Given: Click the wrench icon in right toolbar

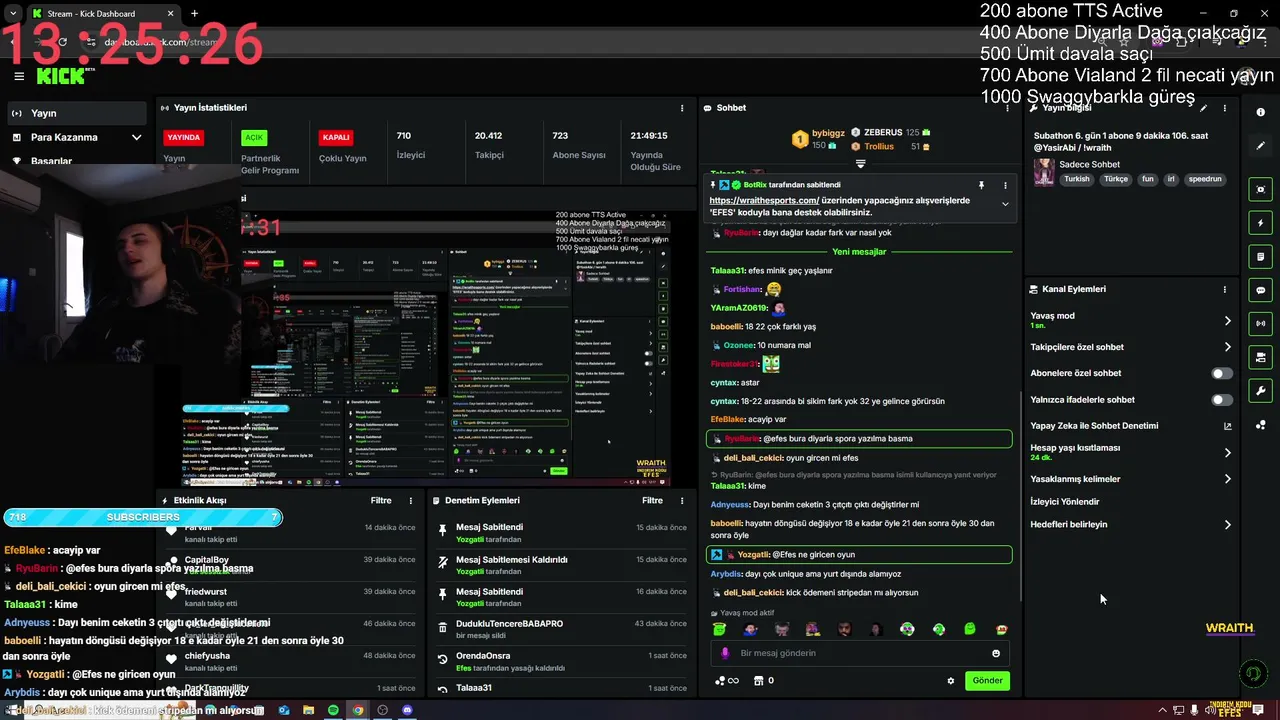Looking at the screenshot, I should (x=1261, y=391).
